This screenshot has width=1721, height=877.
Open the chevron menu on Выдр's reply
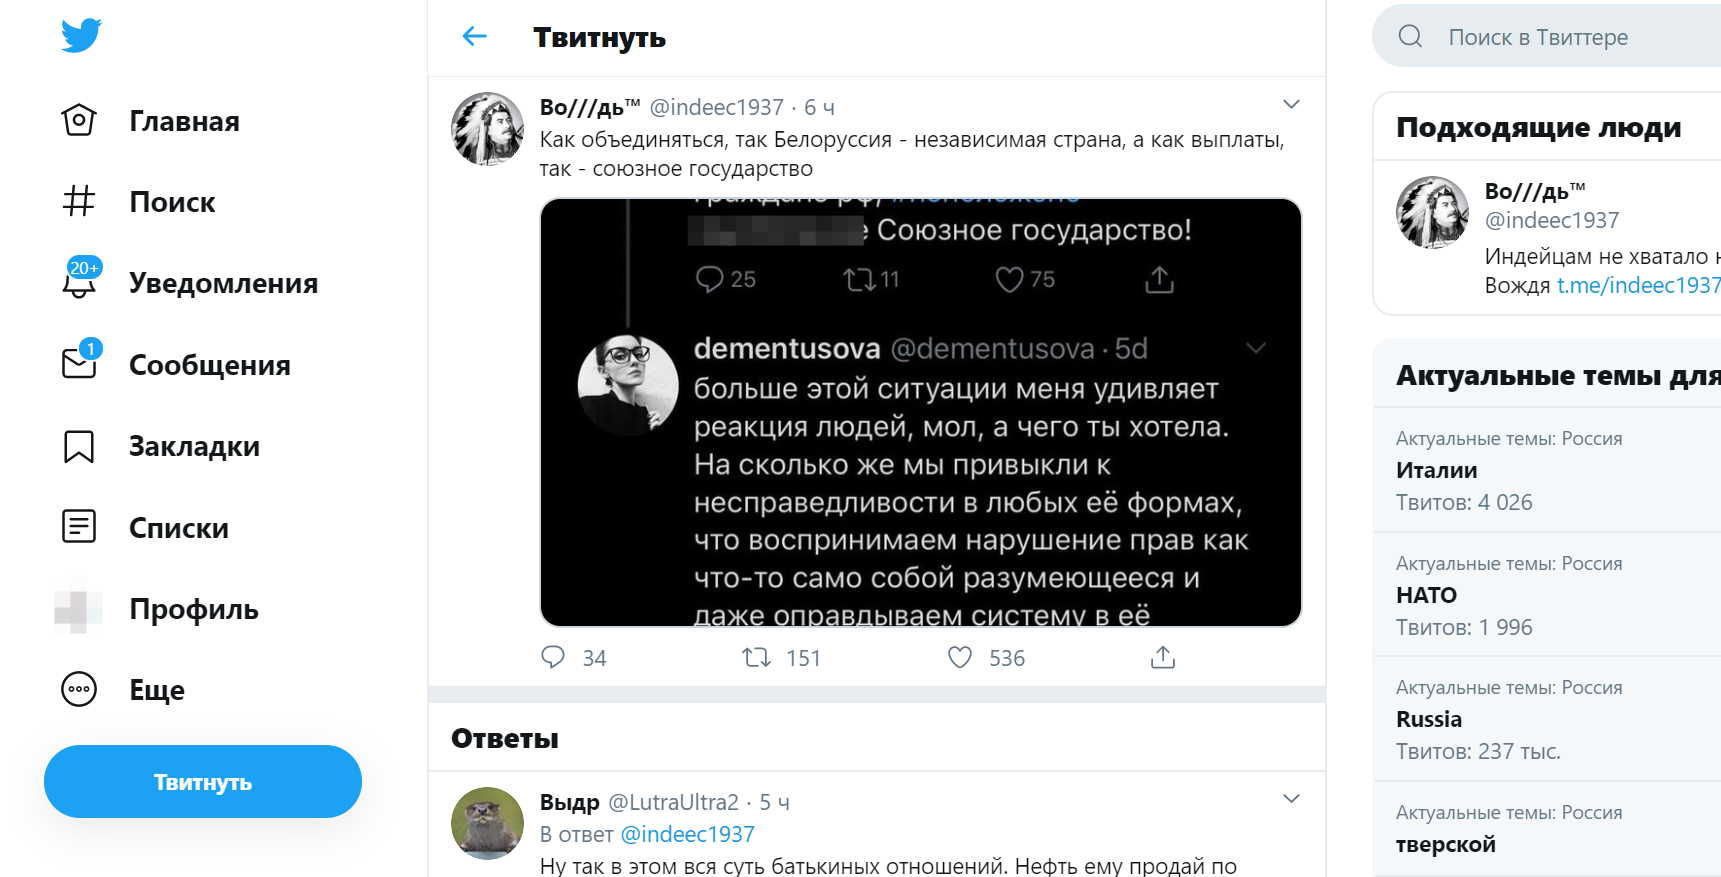pos(1291,799)
